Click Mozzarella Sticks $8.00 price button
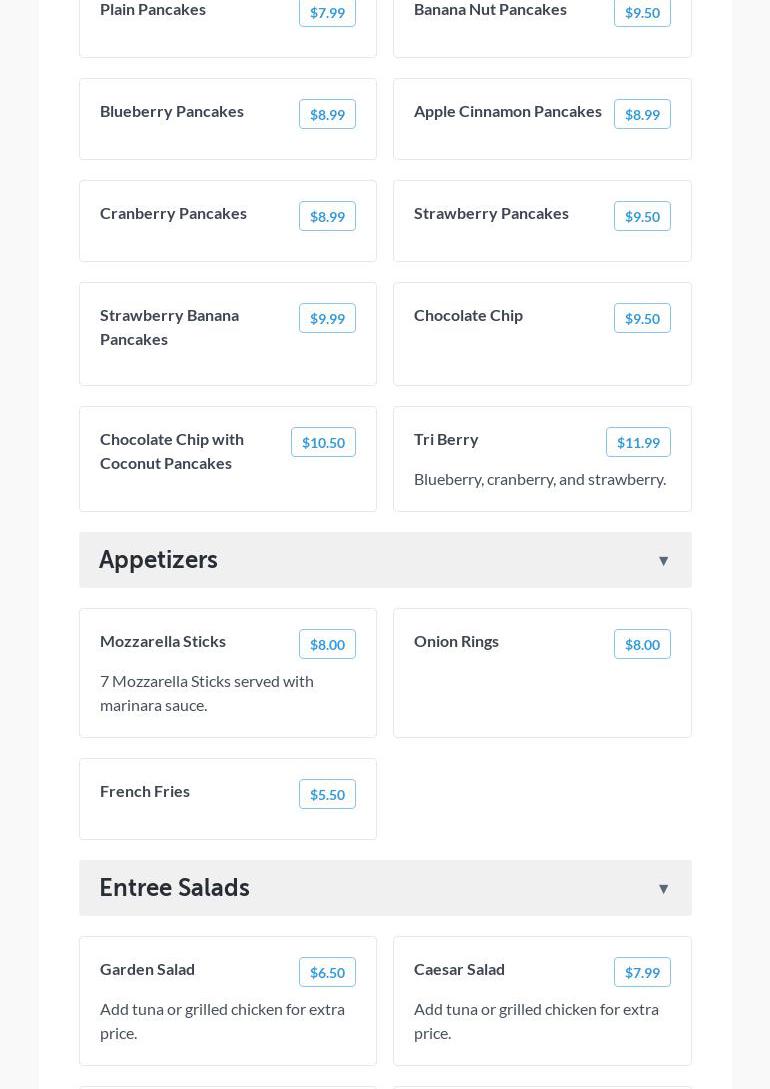Screen dimensions: 770x1089 click(x=327, y=645)
